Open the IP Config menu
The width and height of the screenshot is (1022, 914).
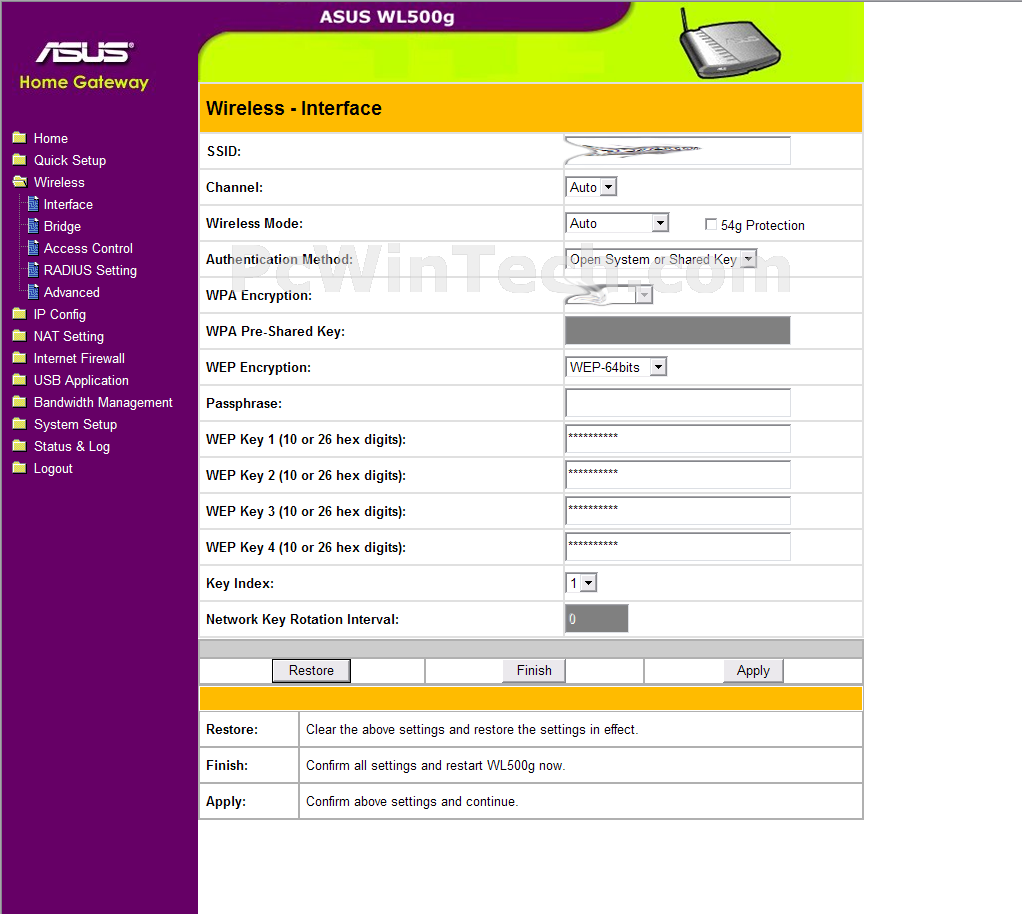point(60,314)
